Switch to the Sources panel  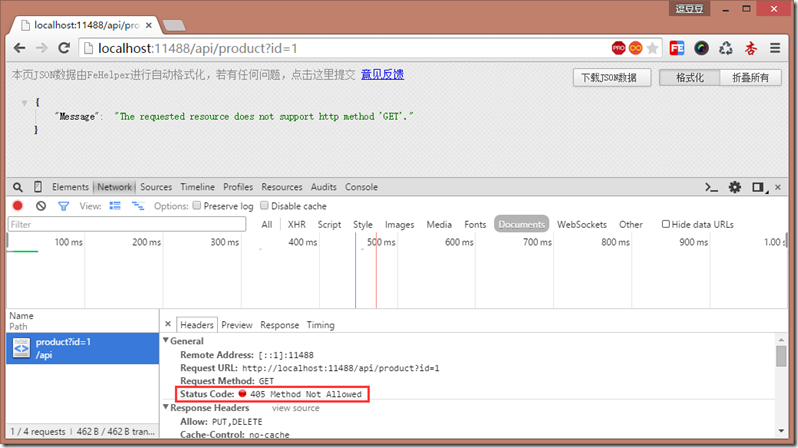pos(156,187)
